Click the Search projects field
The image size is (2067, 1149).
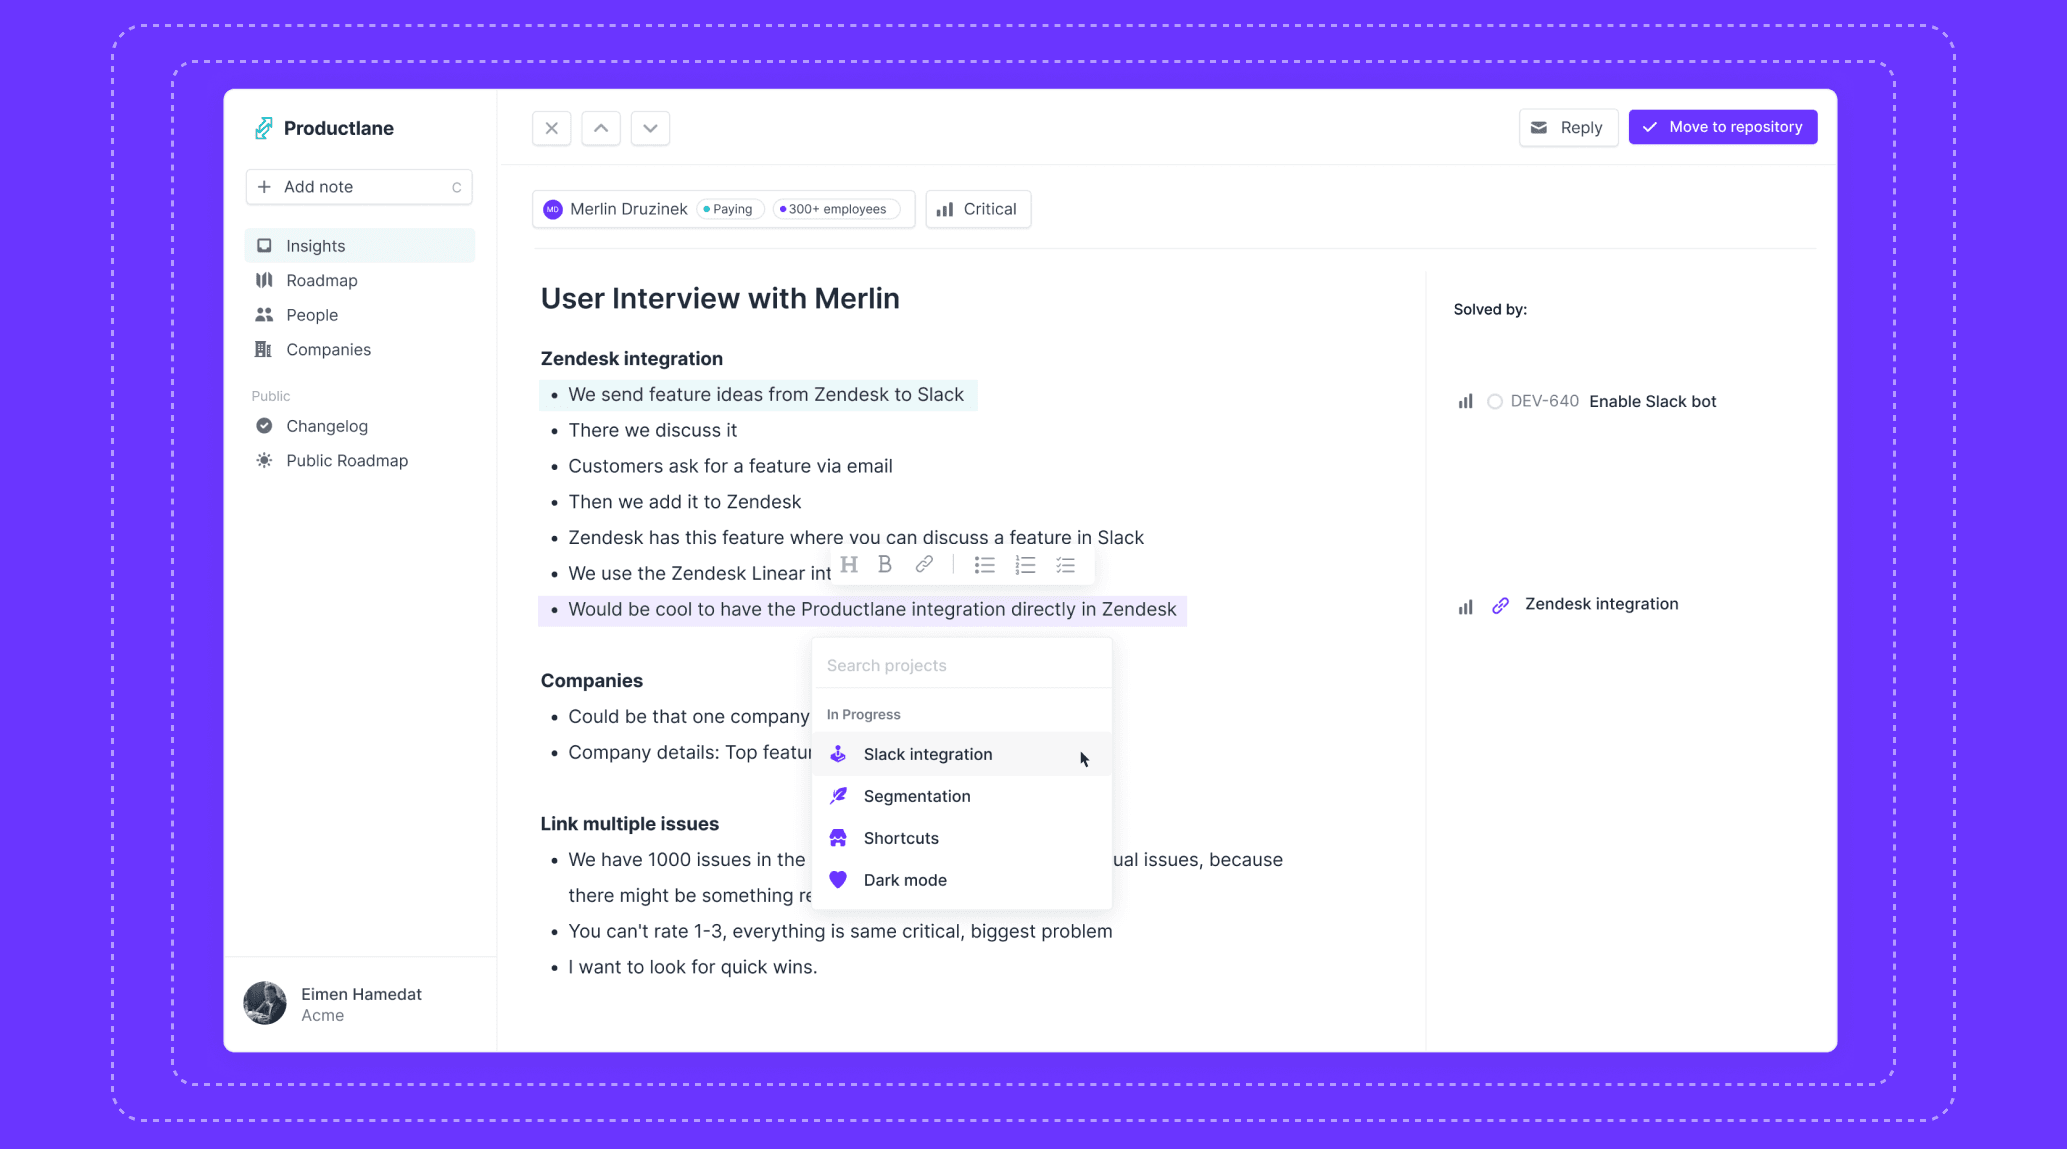tap(962, 666)
